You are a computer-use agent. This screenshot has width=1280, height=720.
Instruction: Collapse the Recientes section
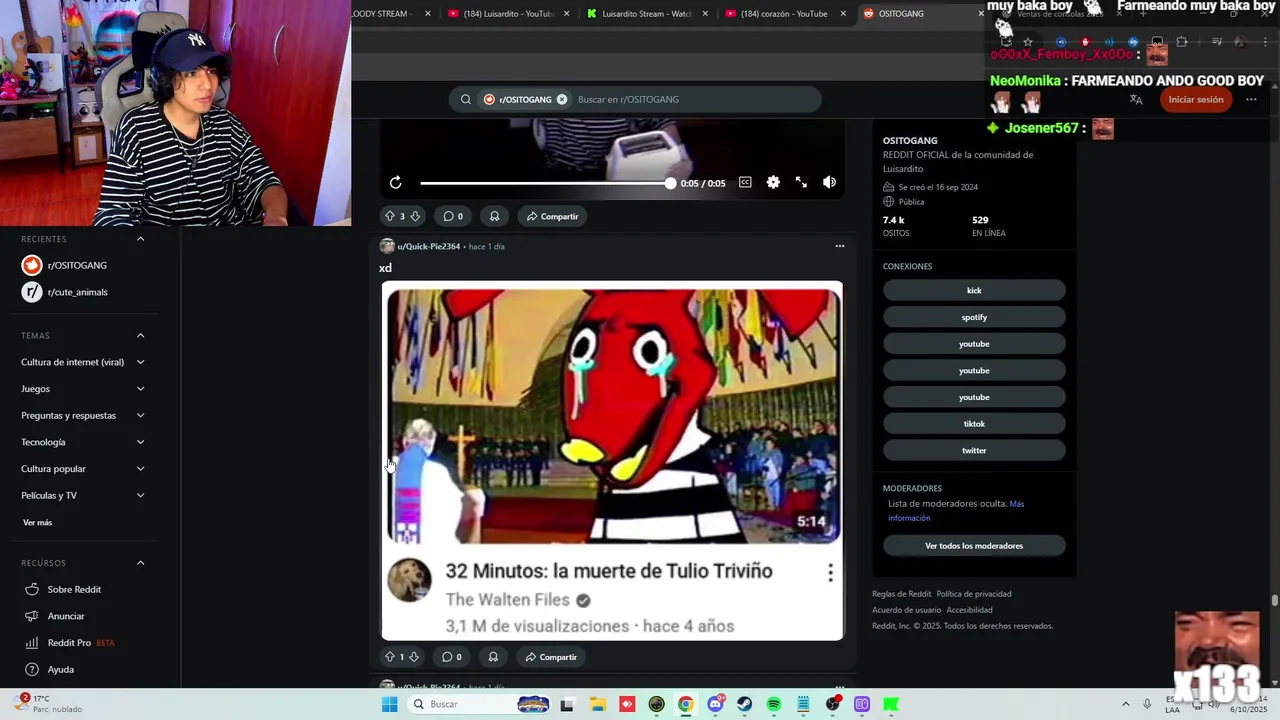pyautogui.click(x=140, y=239)
